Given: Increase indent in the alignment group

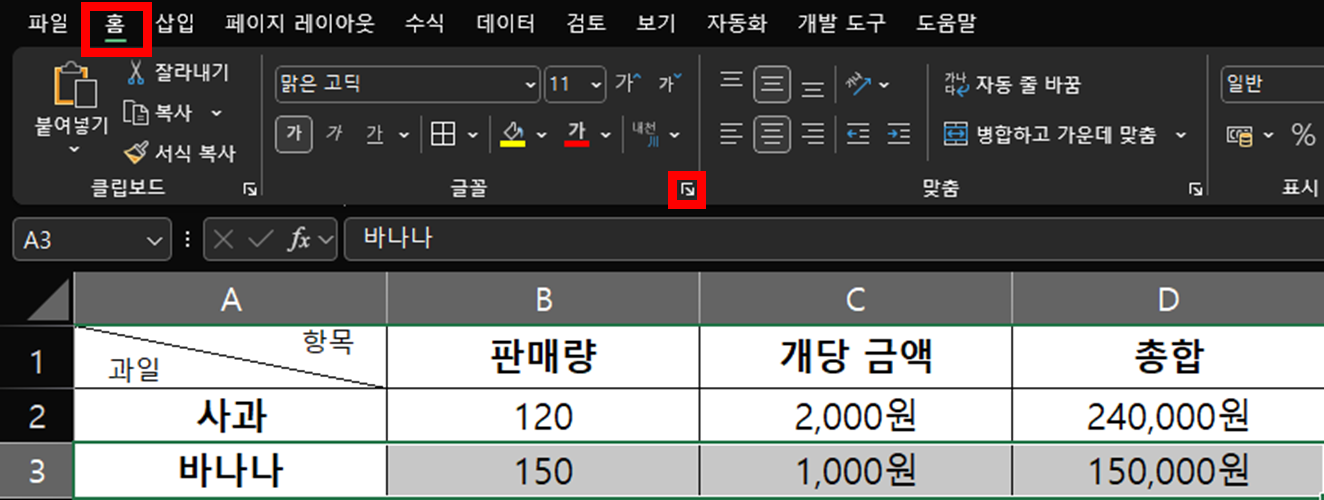Looking at the screenshot, I should tap(899, 134).
